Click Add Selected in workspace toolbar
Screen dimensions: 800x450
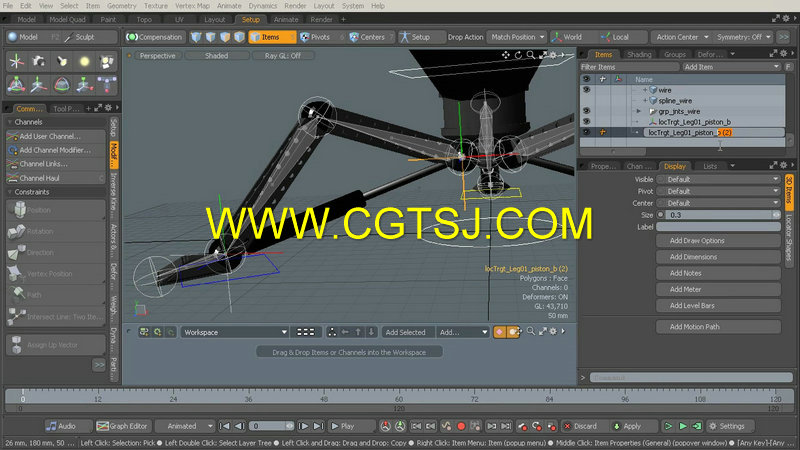[x=405, y=332]
